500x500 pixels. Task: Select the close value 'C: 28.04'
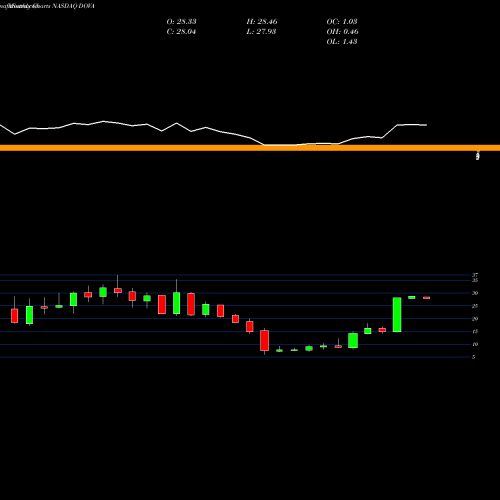tap(181, 32)
